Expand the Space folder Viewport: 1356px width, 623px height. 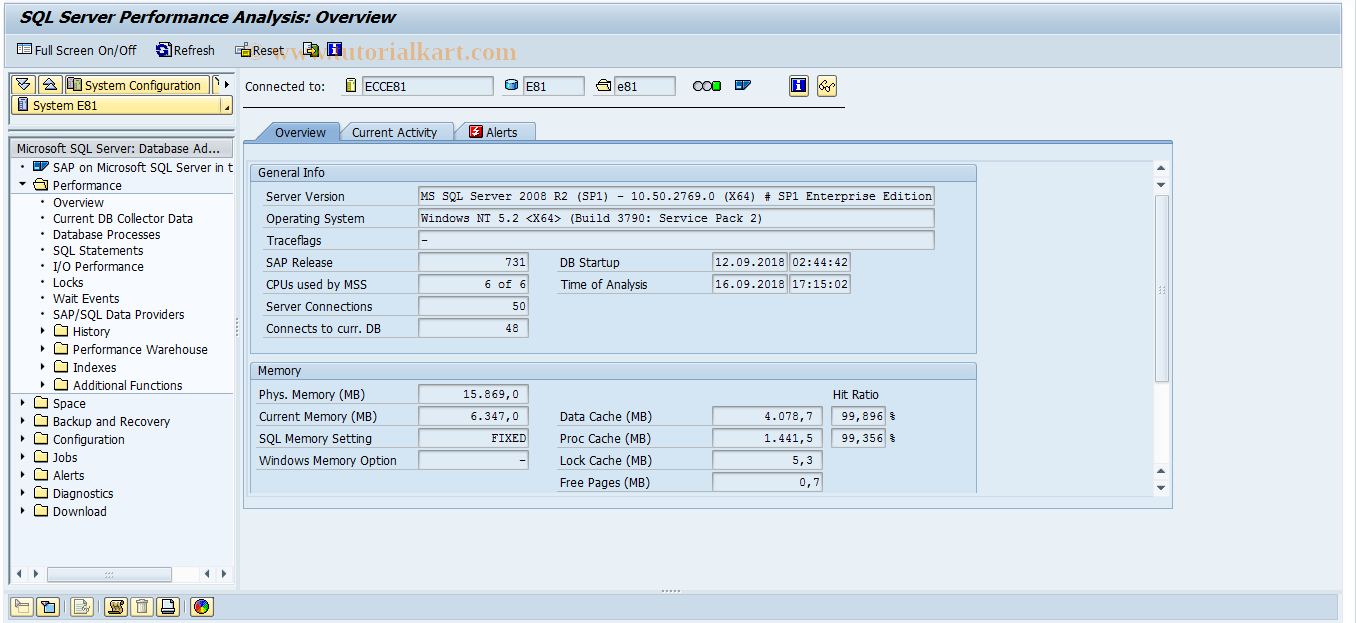pyautogui.click(x=22, y=403)
